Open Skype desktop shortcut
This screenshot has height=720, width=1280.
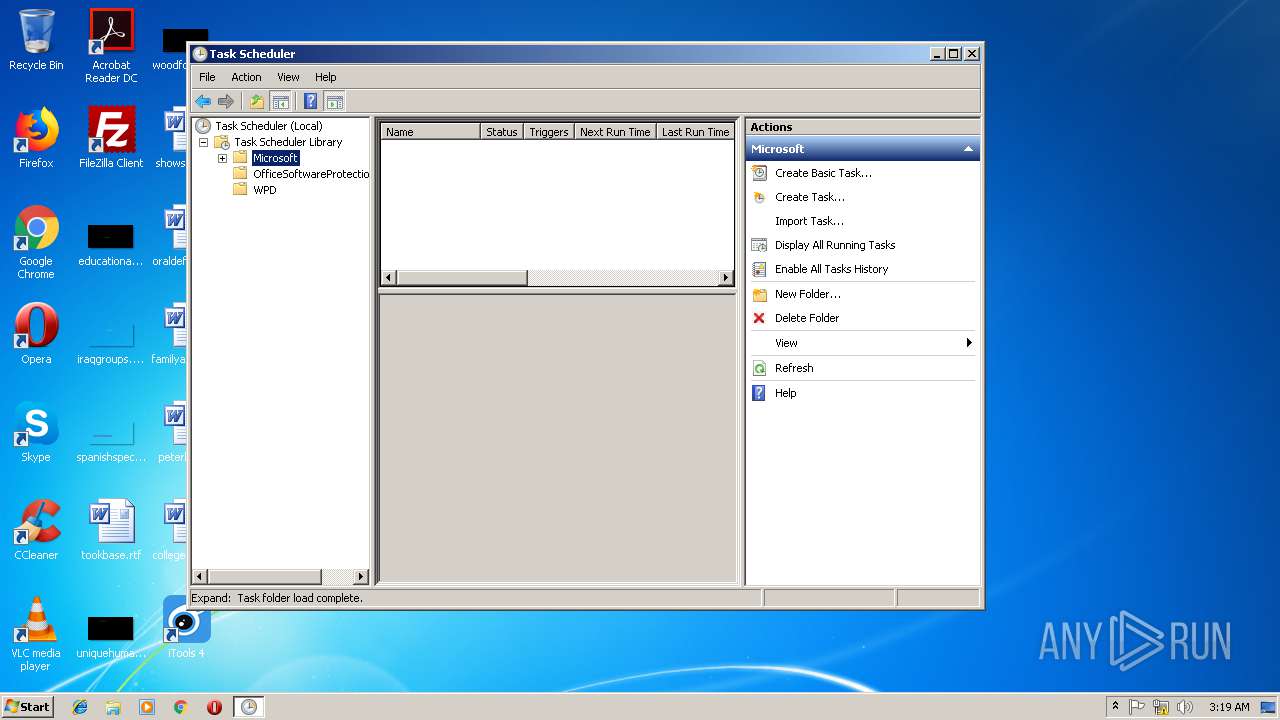pos(36,432)
